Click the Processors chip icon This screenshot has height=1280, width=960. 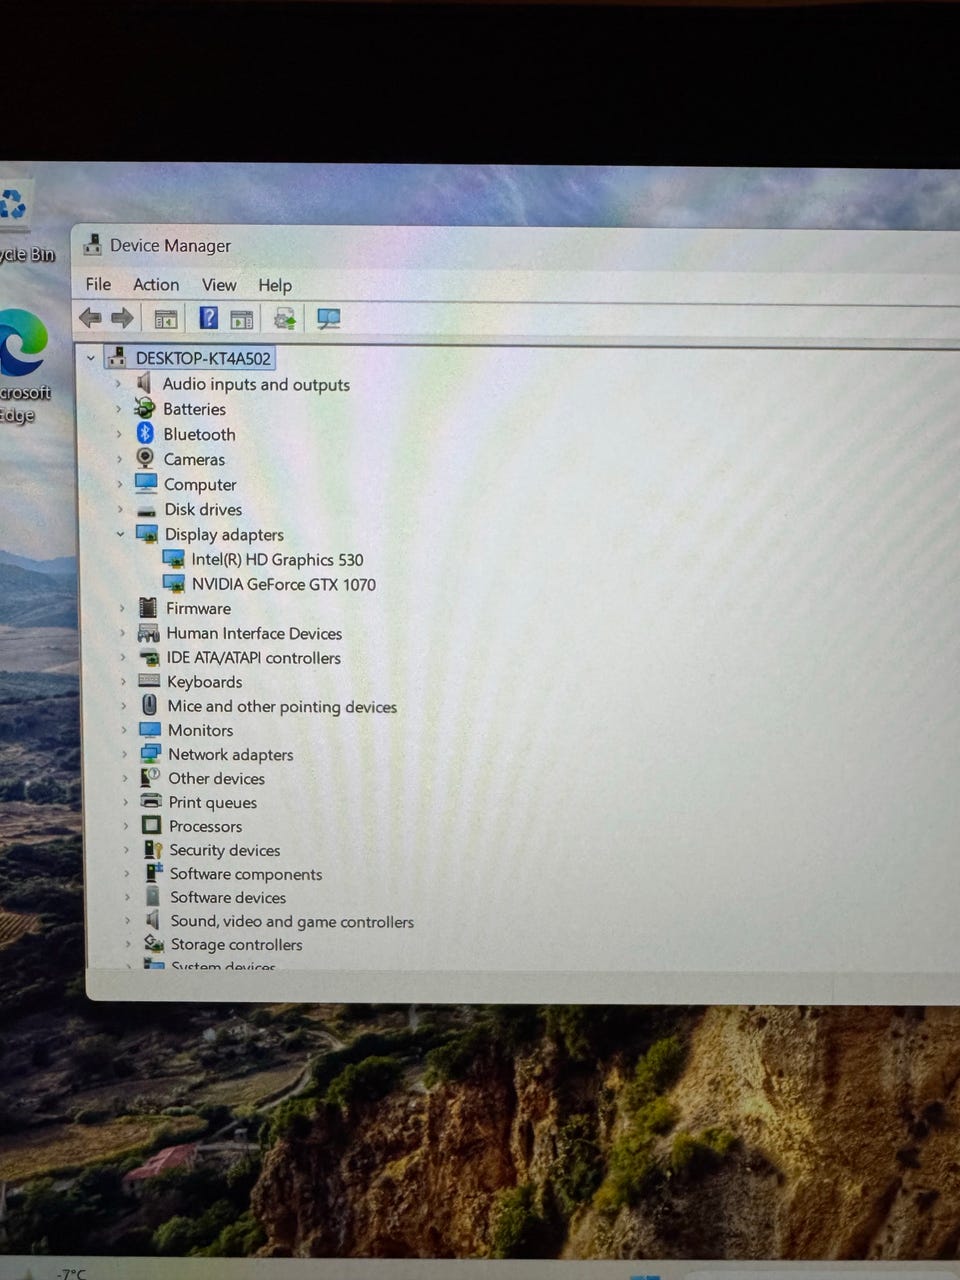(151, 825)
